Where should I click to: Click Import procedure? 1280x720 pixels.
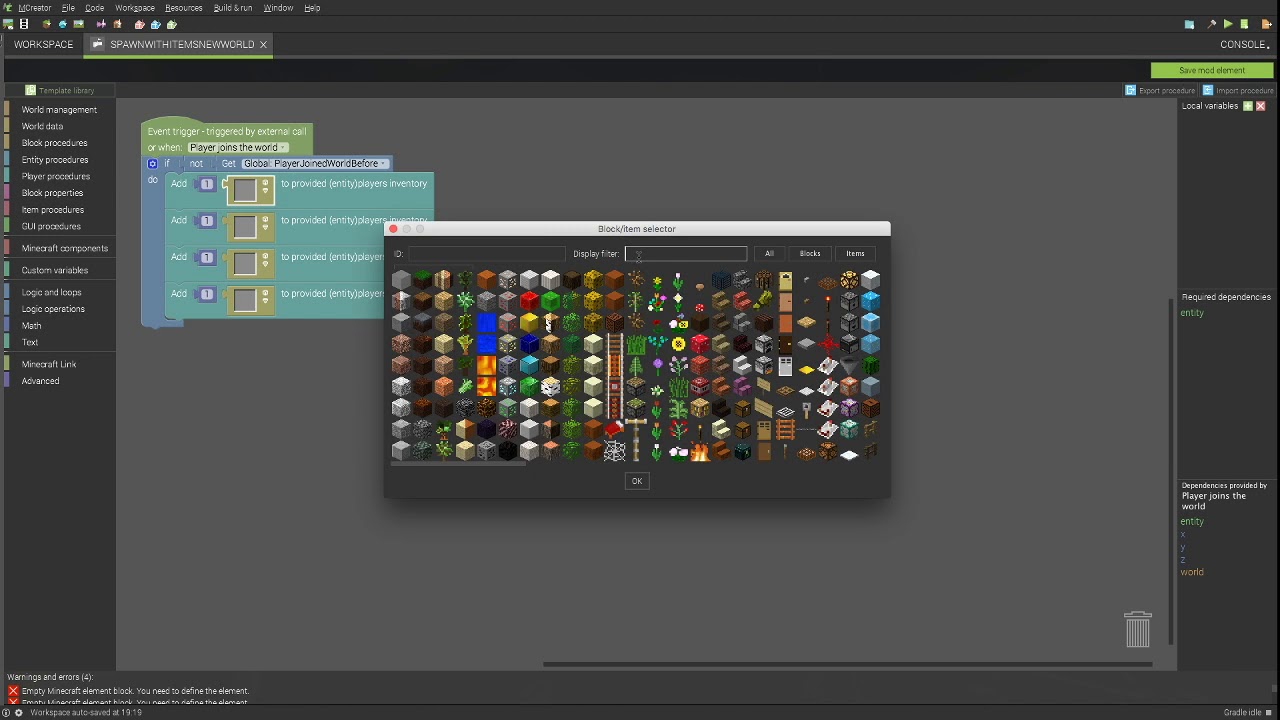(1238, 90)
